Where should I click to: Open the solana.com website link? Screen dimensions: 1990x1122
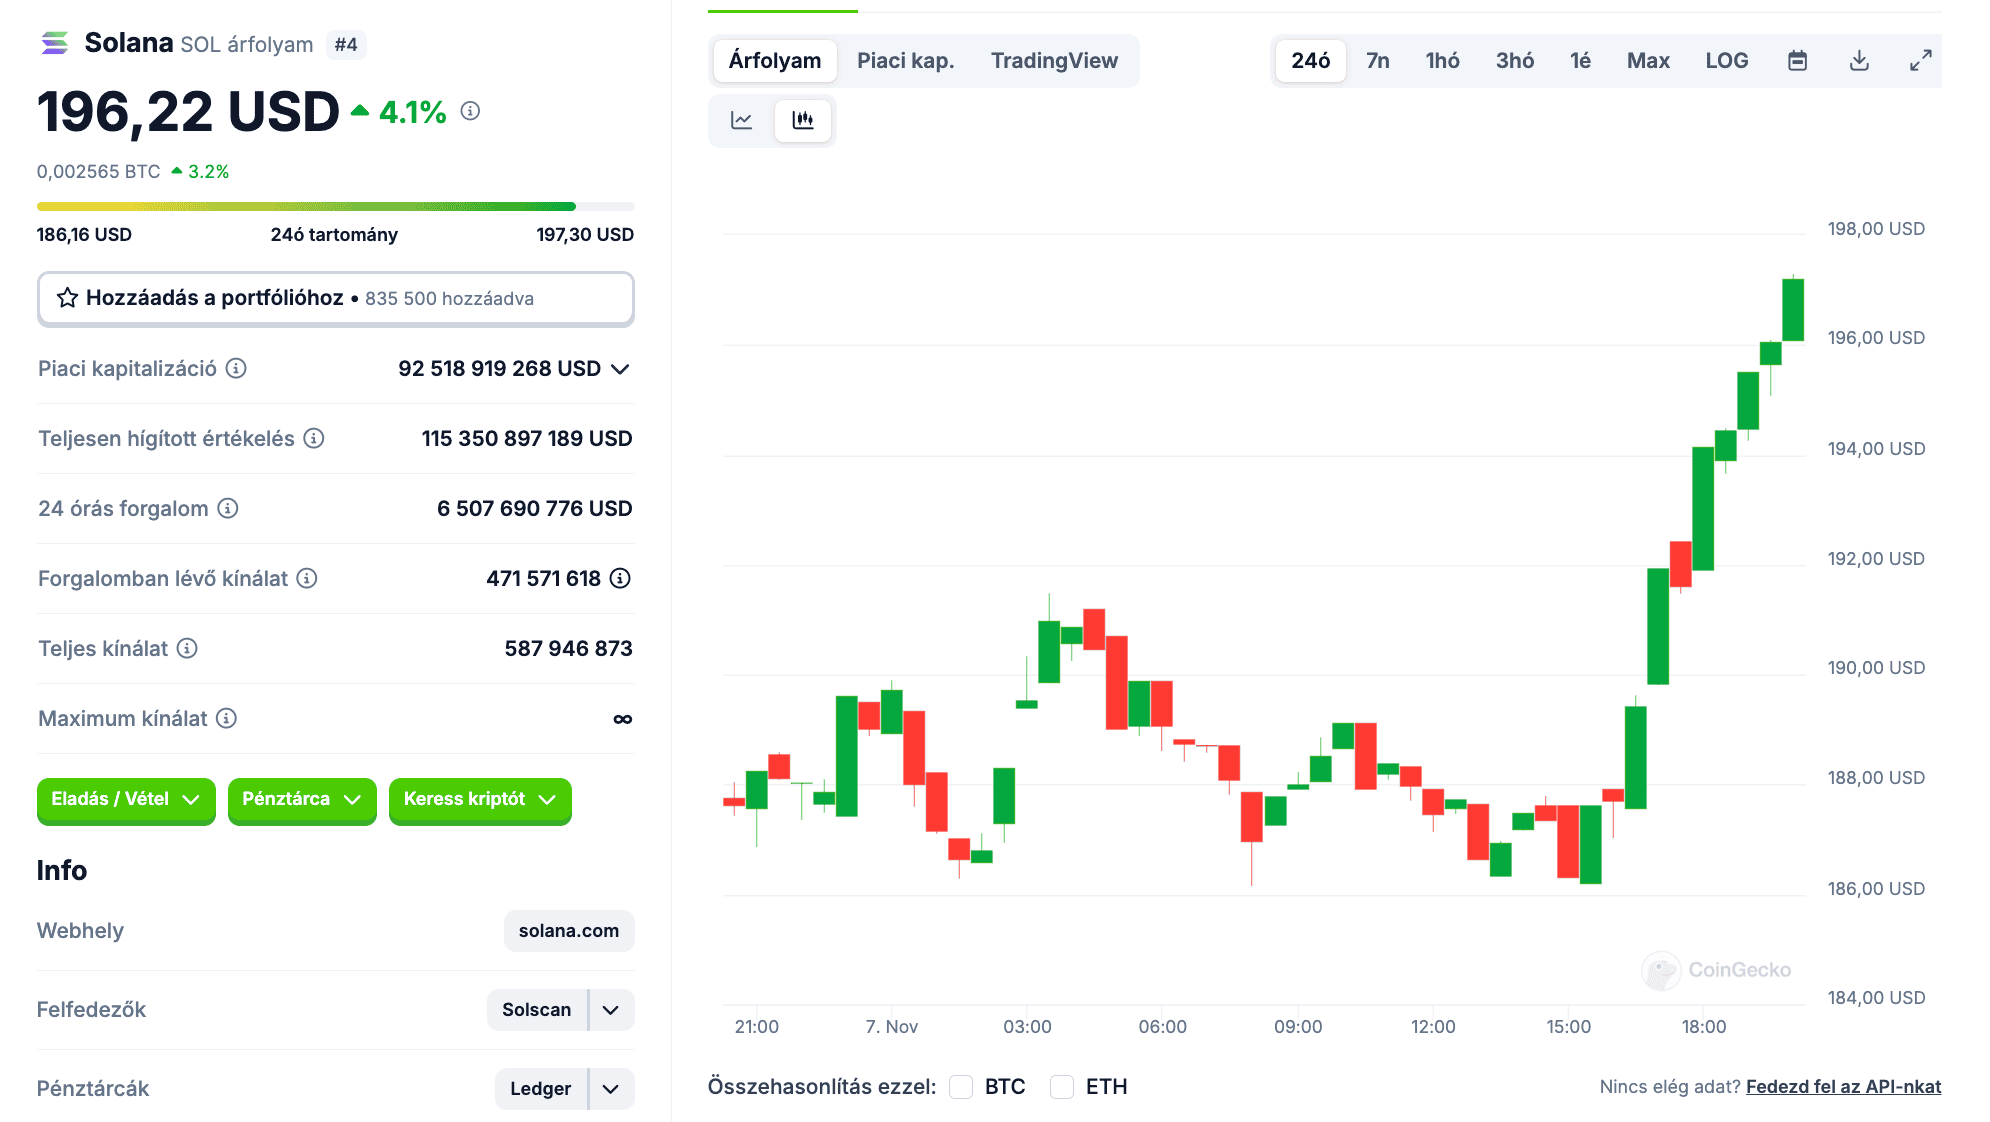pyautogui.click(x=569, y=931)
